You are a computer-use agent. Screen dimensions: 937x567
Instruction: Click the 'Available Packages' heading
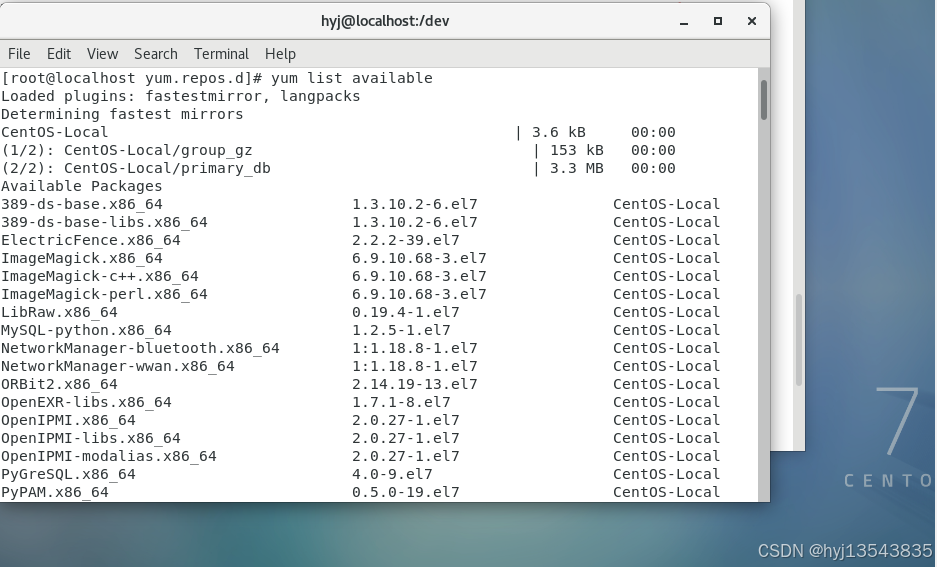click(82, 186)
